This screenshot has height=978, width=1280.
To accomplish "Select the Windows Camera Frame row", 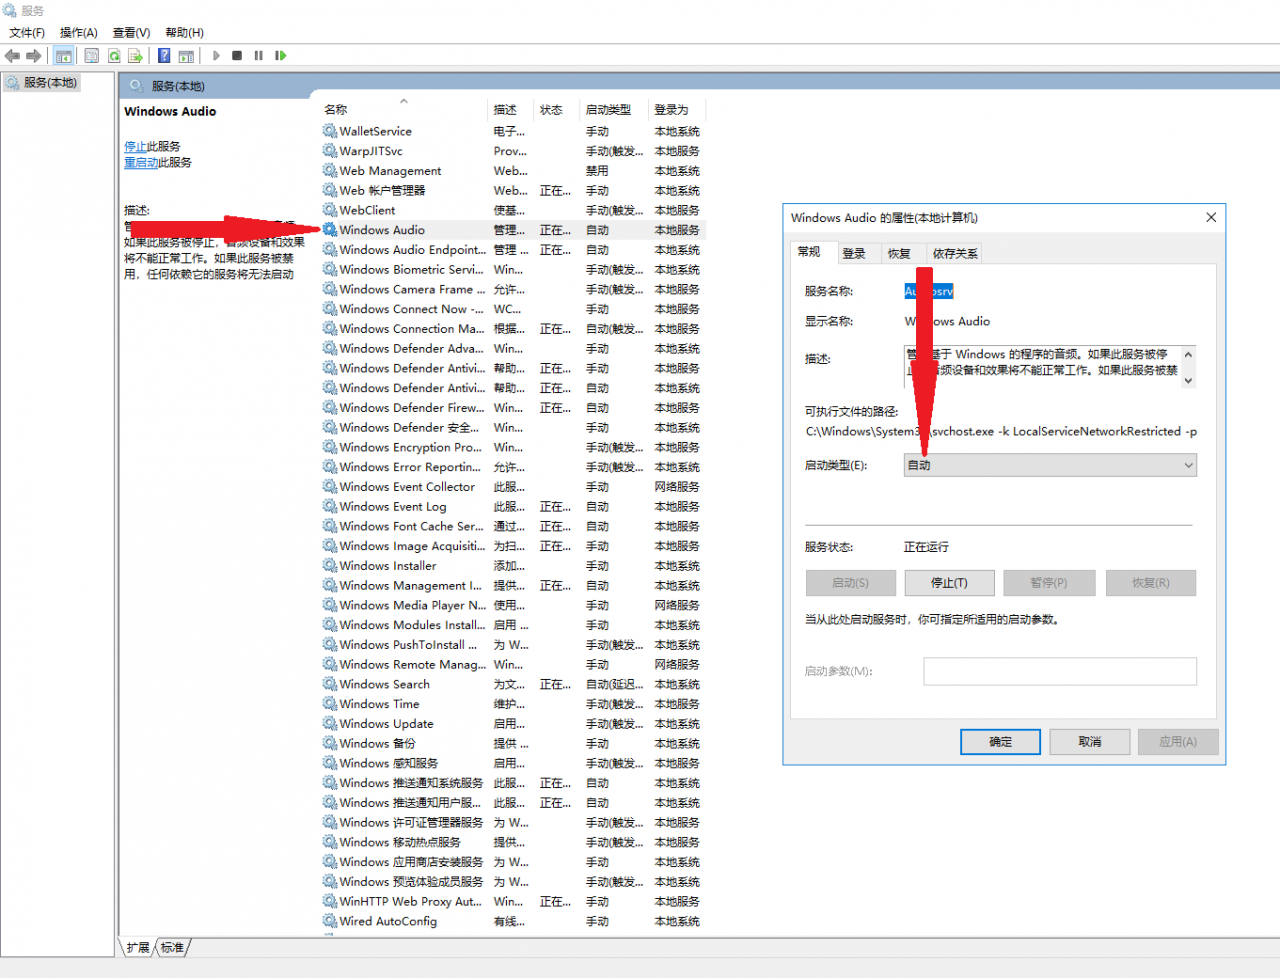I will coord(514,289).
